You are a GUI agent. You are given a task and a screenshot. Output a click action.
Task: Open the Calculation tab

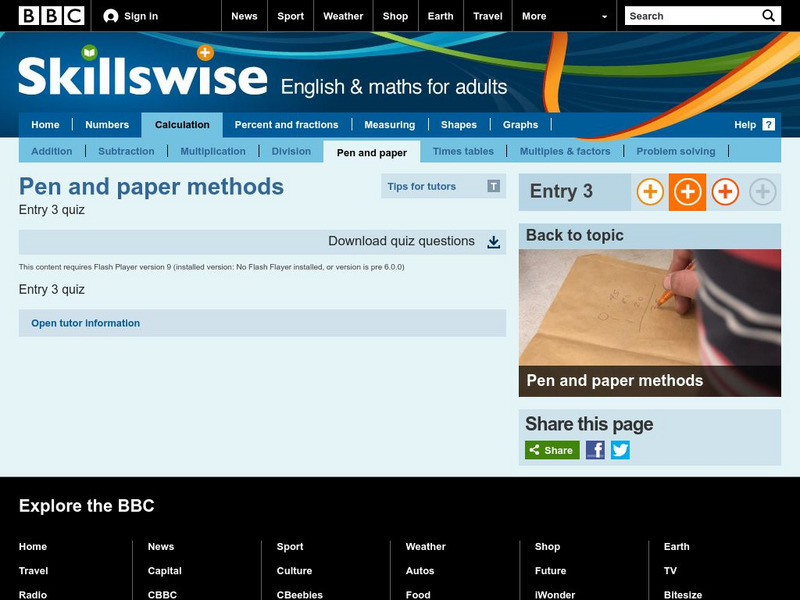[184, 124]
